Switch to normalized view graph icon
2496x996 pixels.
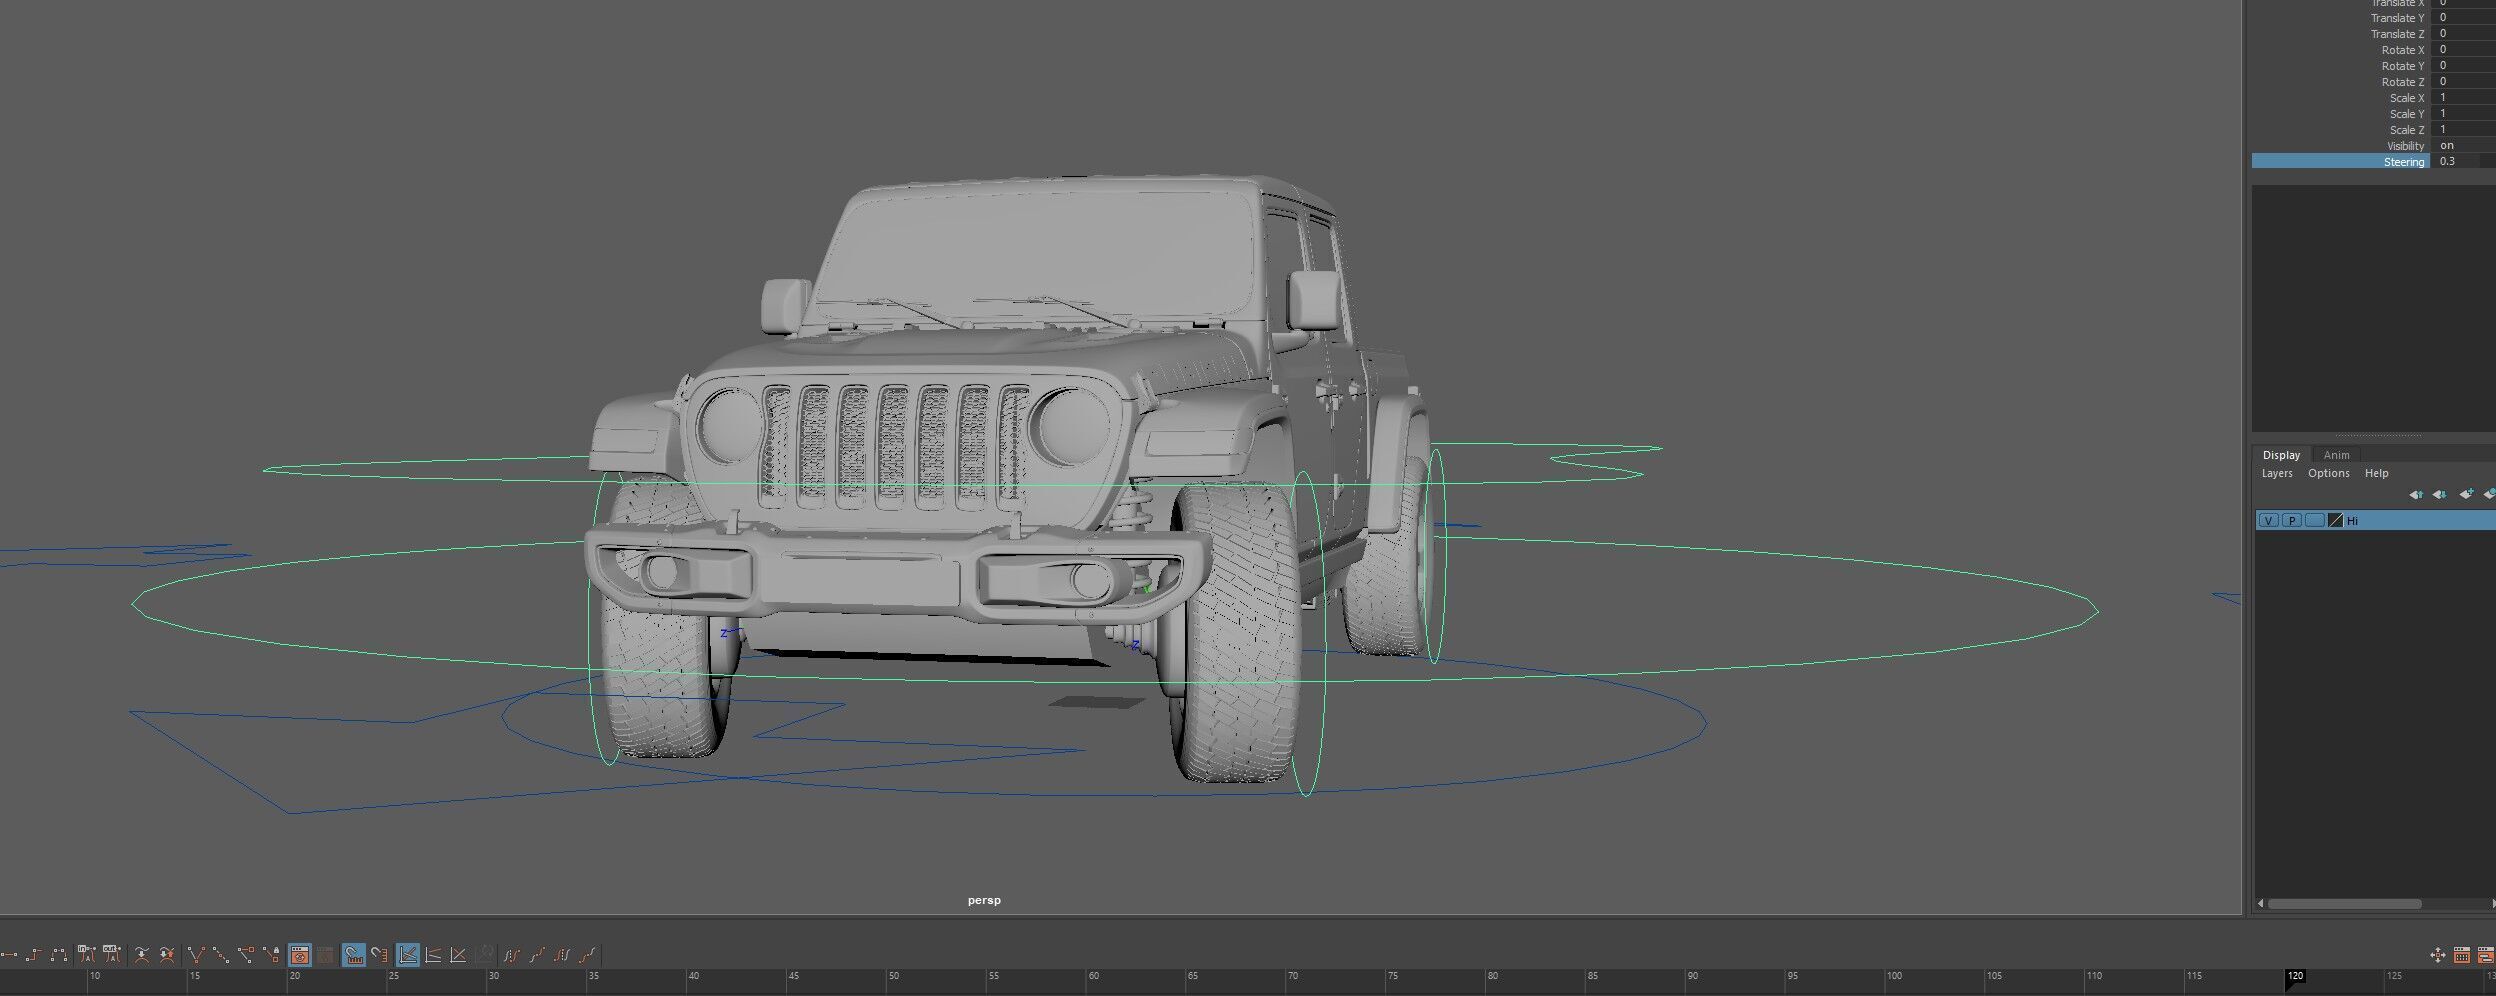point(458,955)
